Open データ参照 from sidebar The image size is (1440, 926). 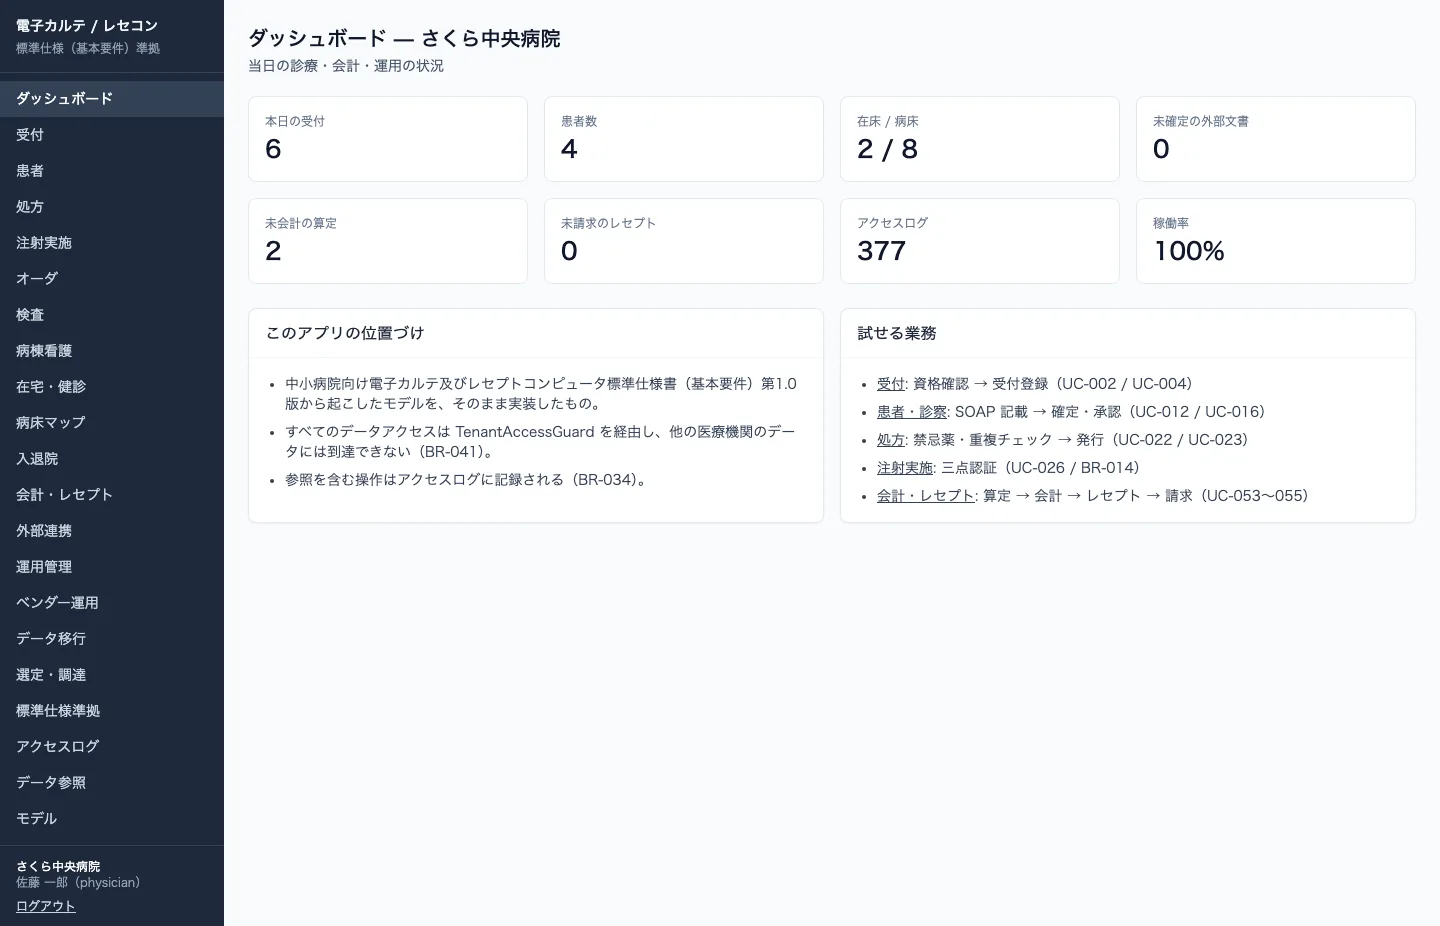(112, 783)
